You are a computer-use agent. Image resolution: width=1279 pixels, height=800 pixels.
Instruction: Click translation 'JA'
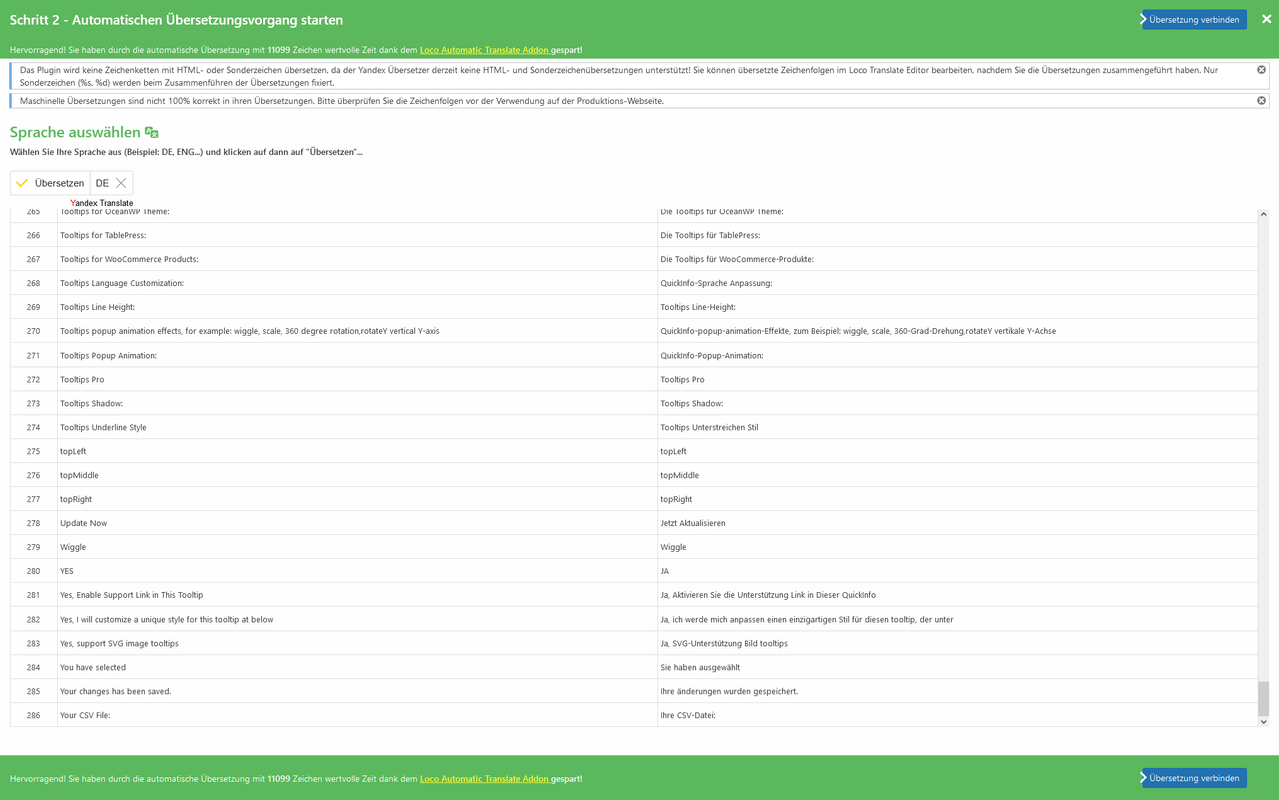pos(665,571)
